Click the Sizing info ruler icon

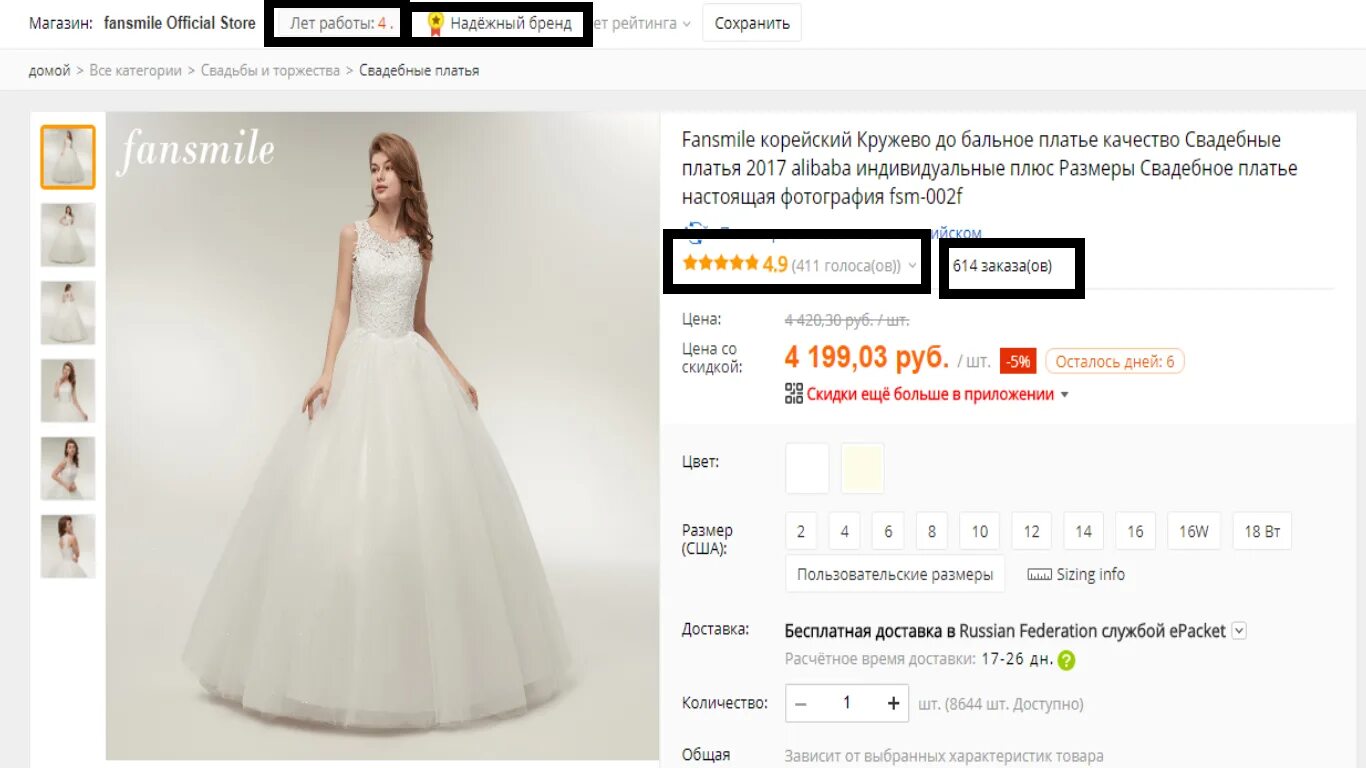click(x=1040, y=575)
